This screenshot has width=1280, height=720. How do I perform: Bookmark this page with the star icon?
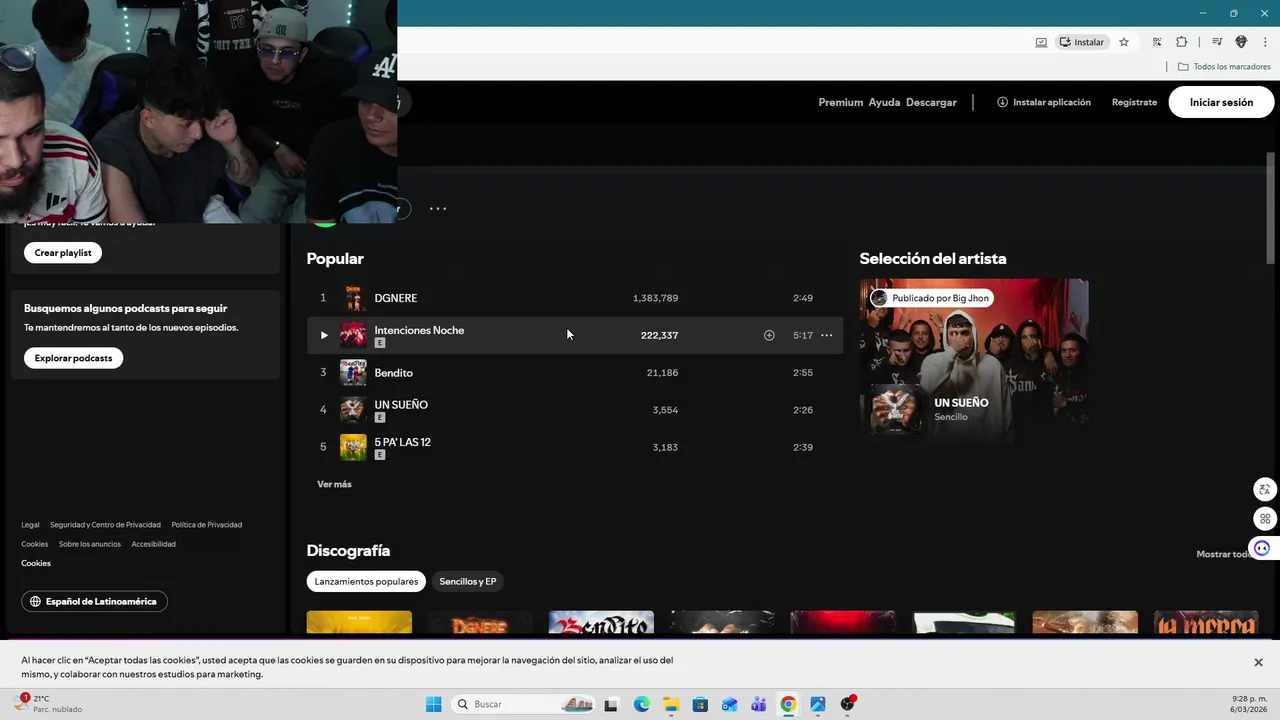pos(1124,42)
